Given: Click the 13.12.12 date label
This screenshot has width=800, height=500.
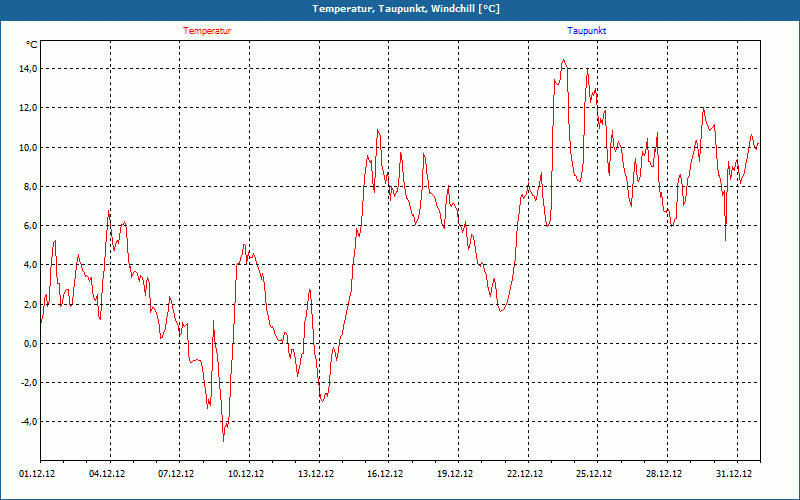Looking at the screenshot, I should point(316,474).
